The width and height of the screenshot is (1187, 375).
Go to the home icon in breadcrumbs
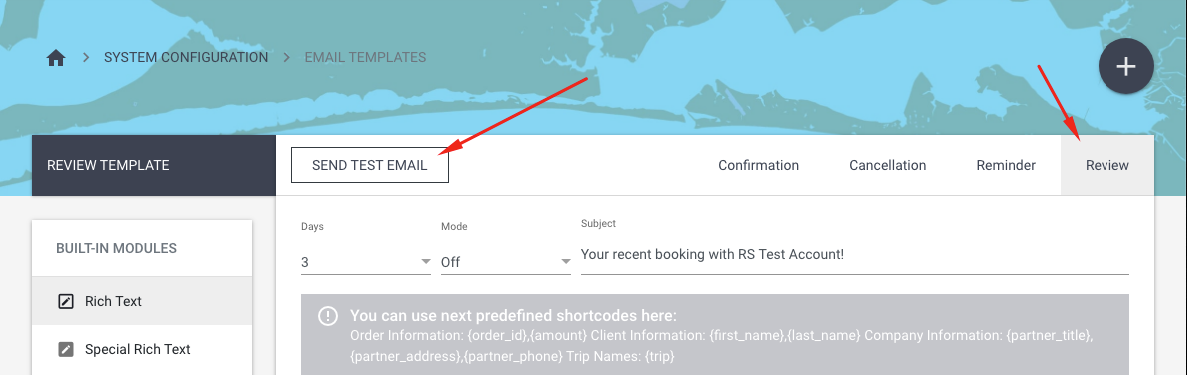(x=56, y=58)
